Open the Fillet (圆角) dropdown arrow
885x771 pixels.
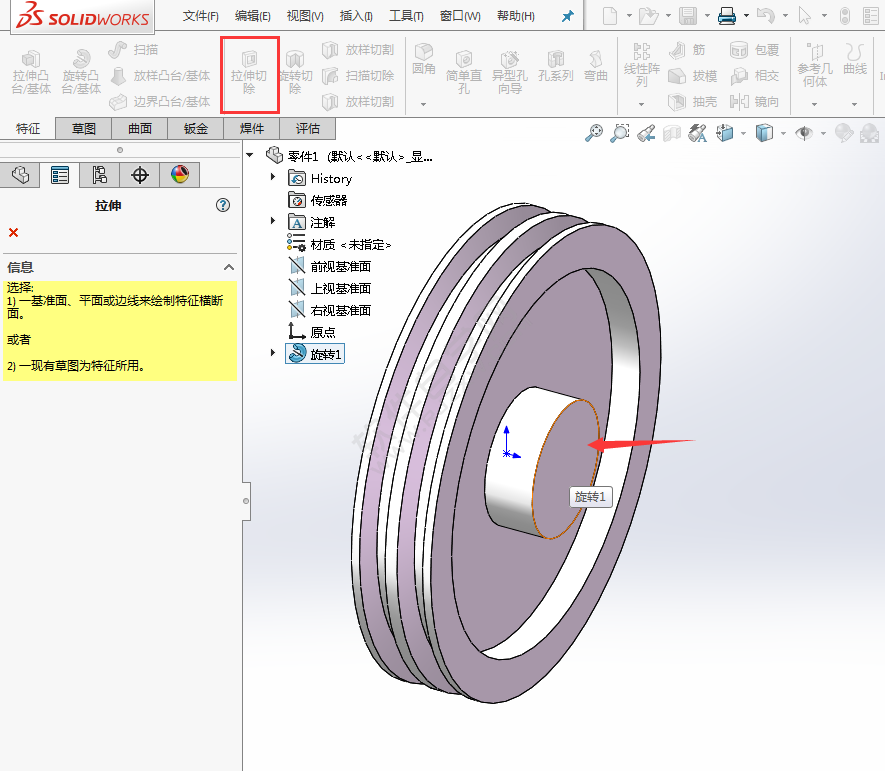(423, 104)
